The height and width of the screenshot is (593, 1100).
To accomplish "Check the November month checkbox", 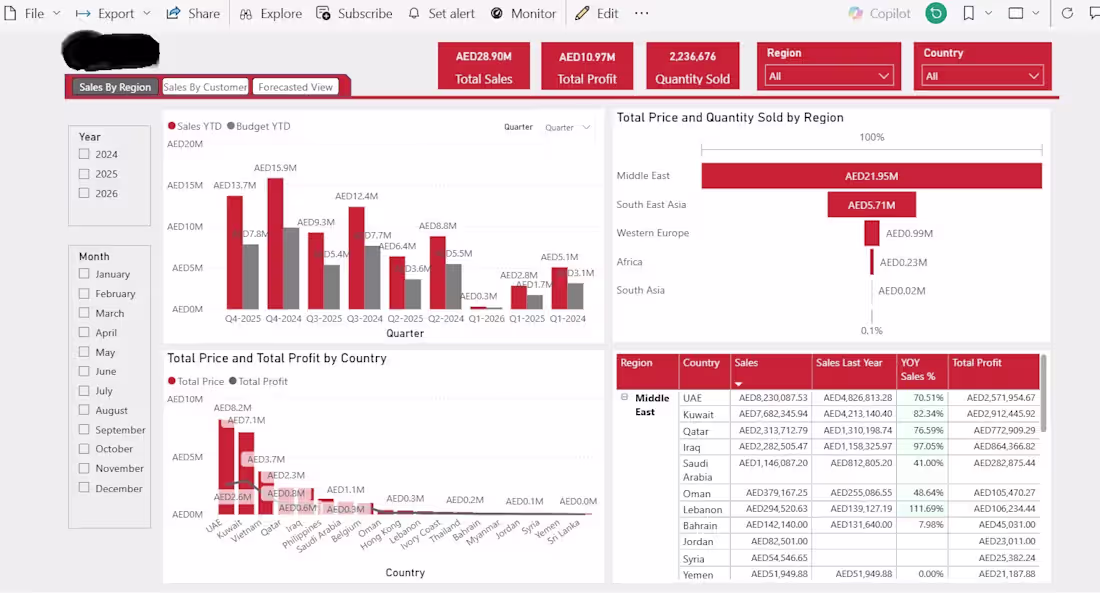I will pyautogui.click(x=84, y=468).
